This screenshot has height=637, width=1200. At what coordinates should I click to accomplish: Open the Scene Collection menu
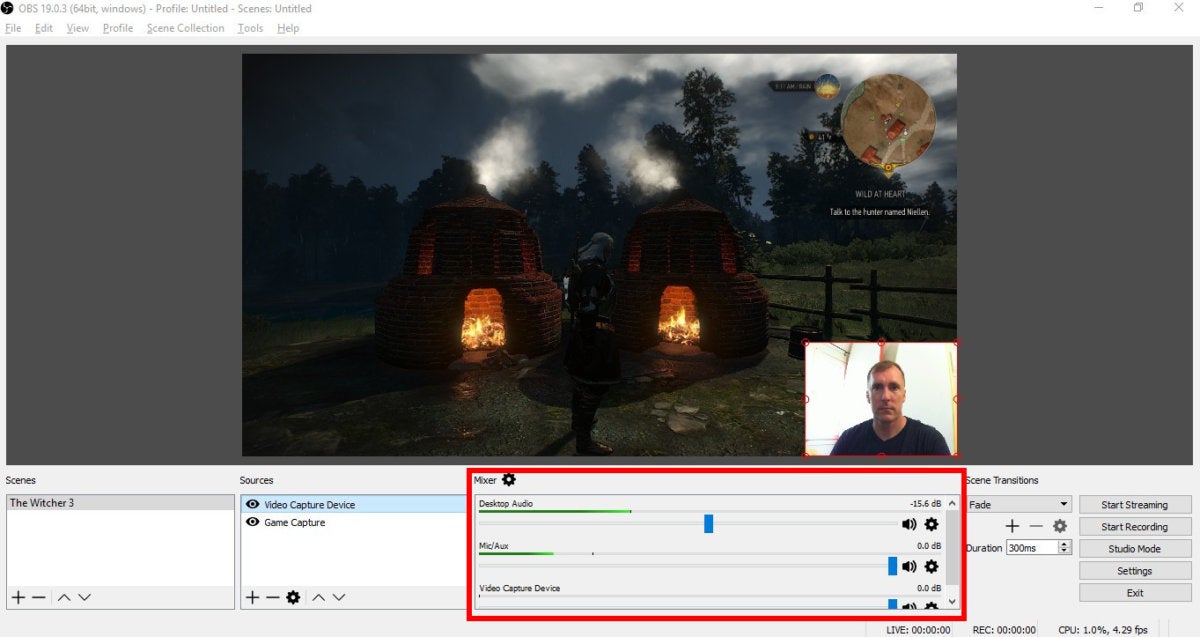186,28
